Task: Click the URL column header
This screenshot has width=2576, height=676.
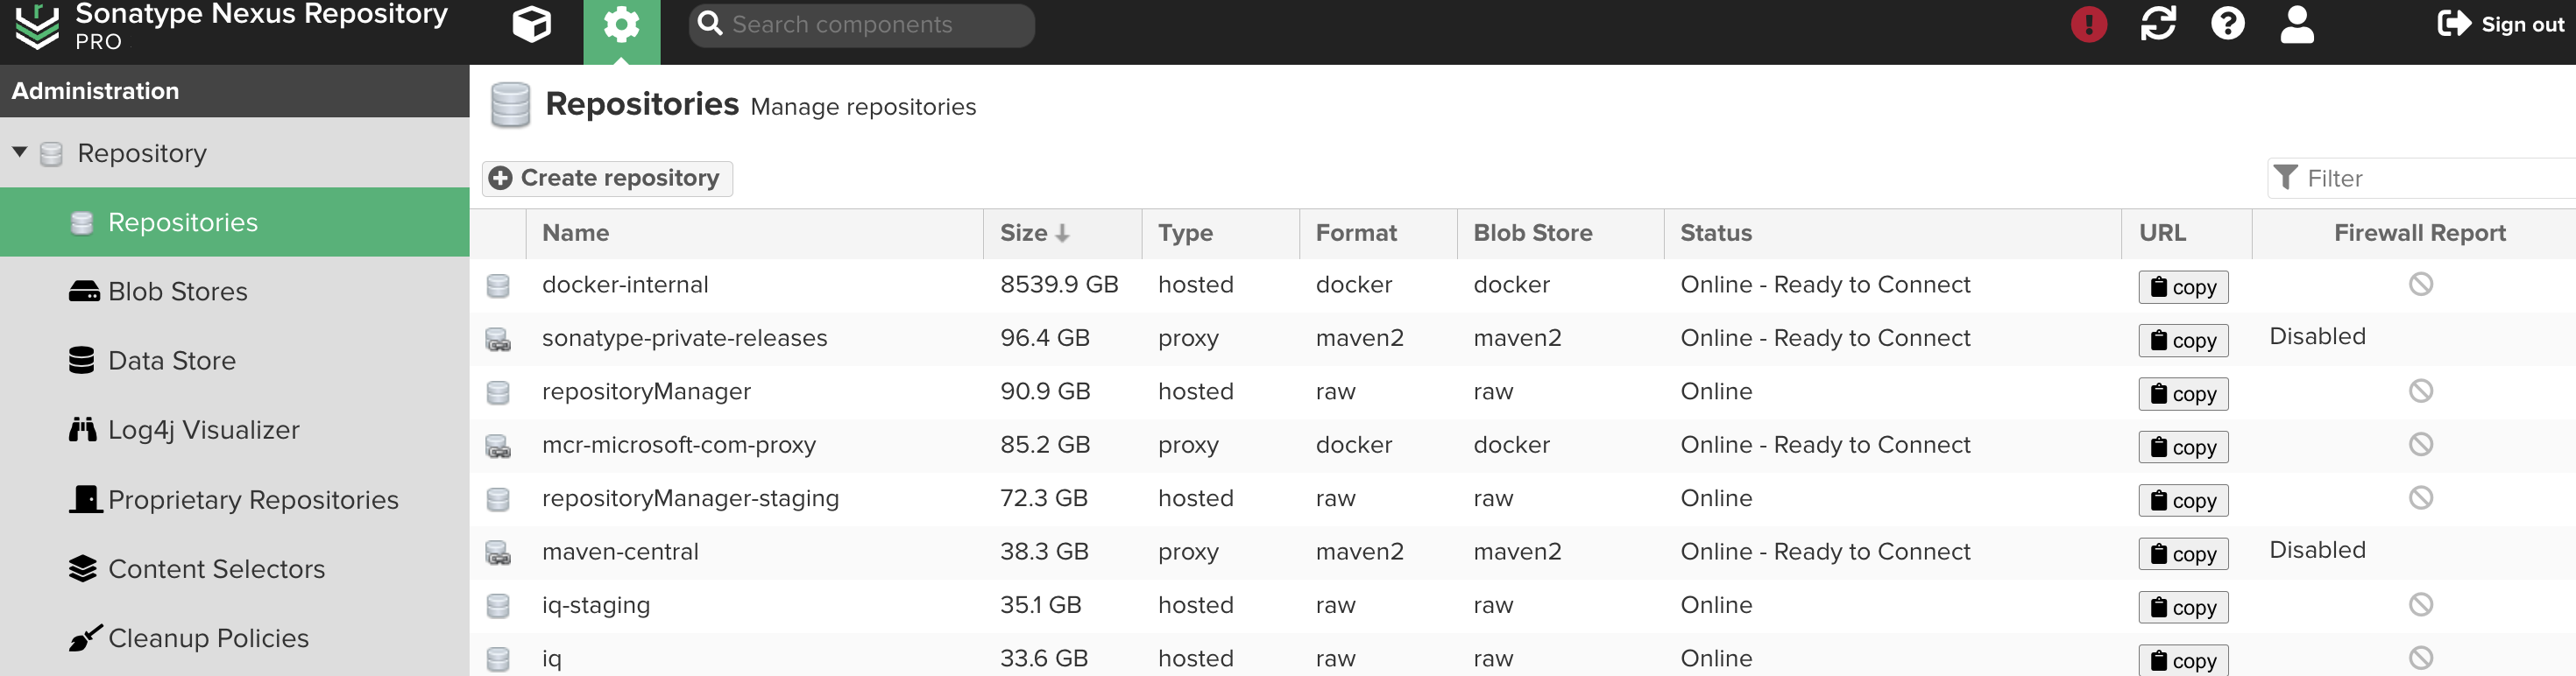Action: point(2186,233)
